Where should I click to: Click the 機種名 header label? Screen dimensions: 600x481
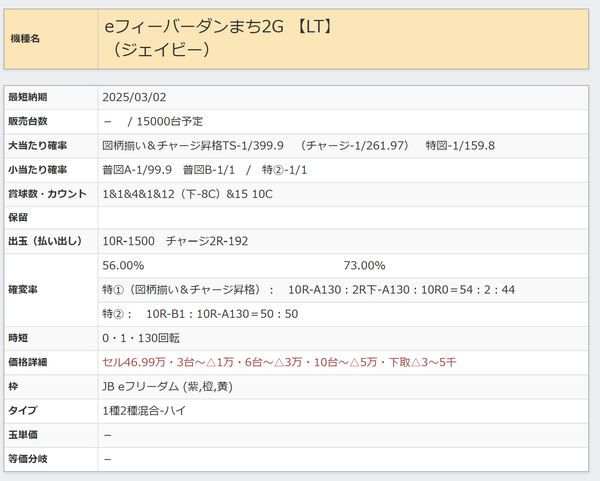pos(25,39)
